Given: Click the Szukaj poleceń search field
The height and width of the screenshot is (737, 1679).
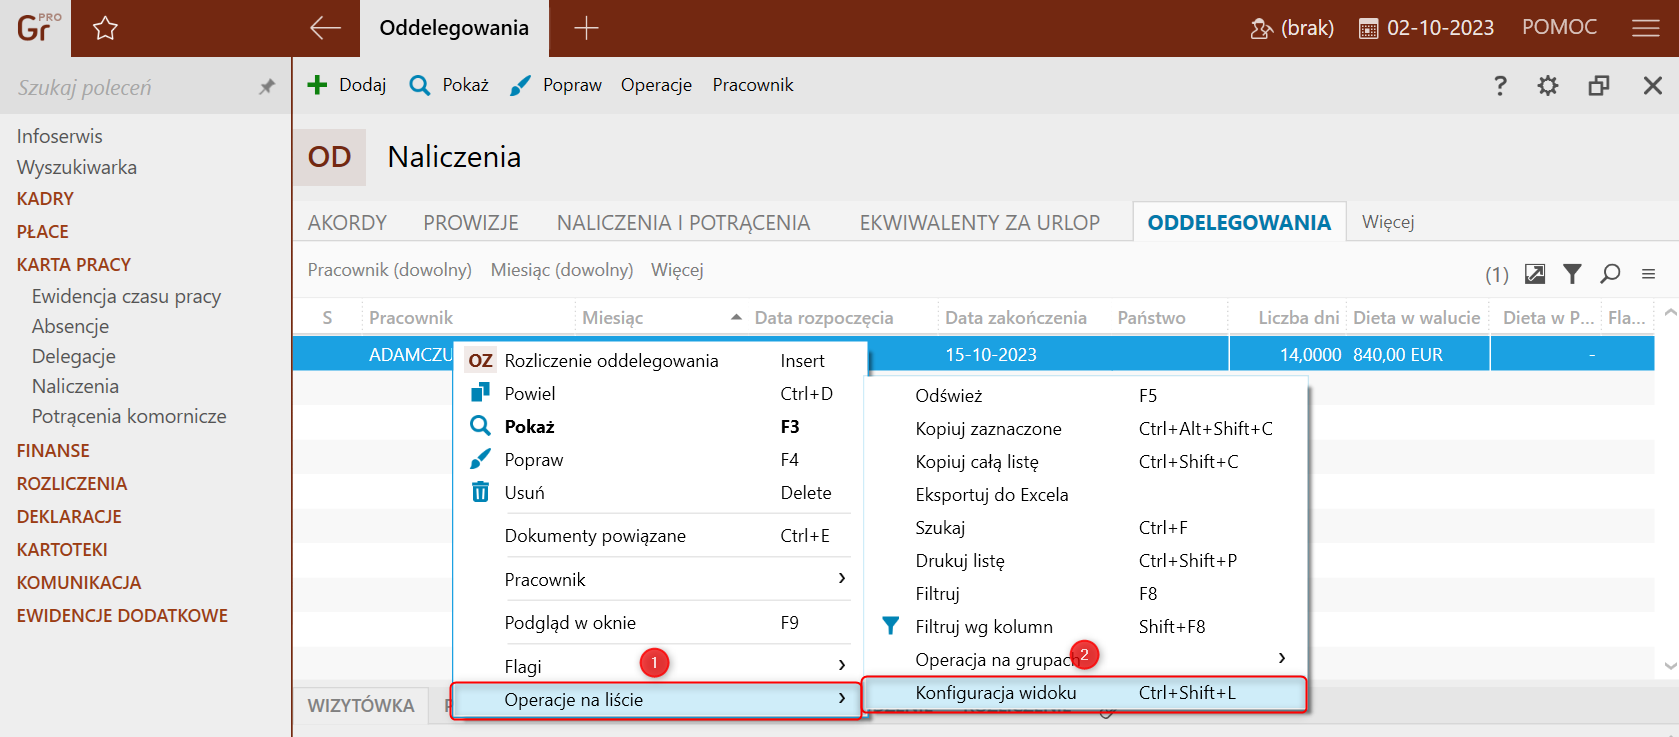Looking at the screenshot, I should click(130, 88).
